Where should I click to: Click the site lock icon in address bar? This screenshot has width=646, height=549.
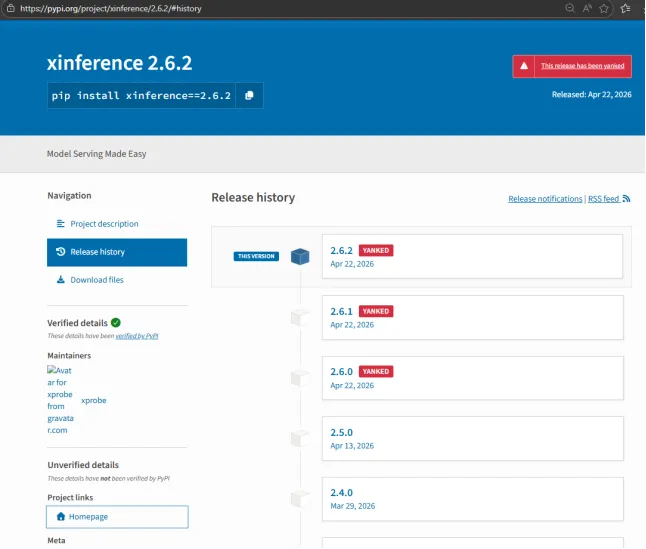[11, 8]
